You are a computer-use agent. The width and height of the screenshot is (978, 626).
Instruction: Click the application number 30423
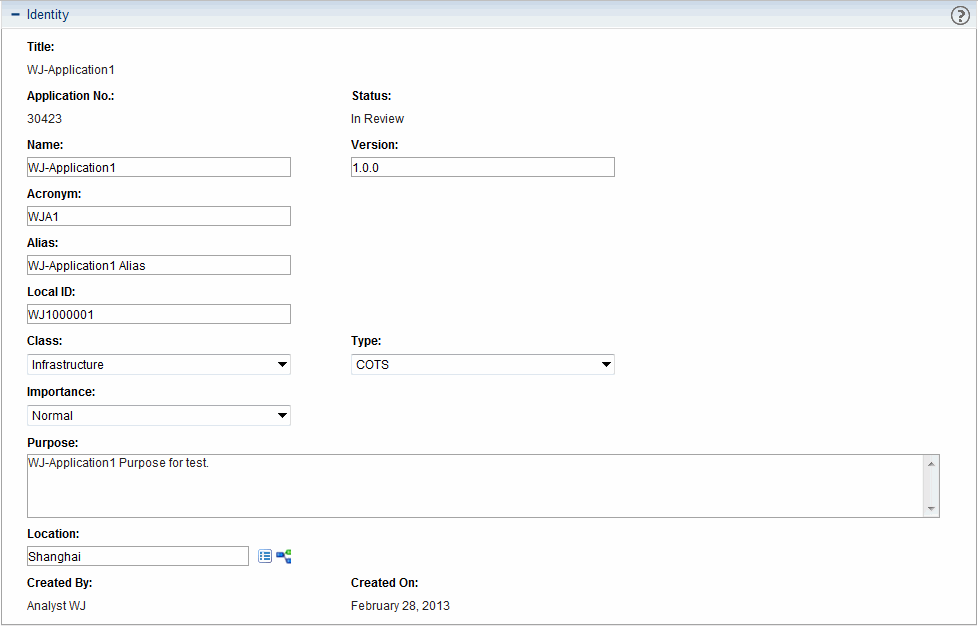click(x=45, y=119)
